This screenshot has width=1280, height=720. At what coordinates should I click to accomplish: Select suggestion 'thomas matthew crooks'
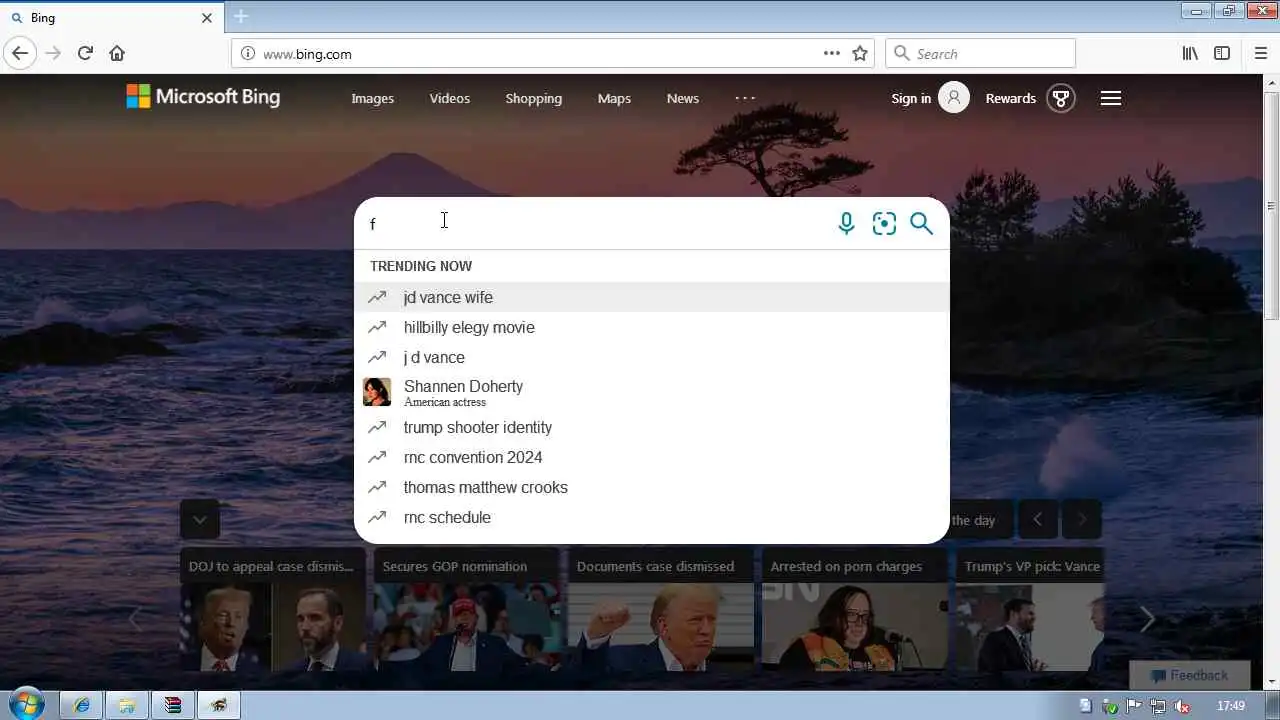[651, 487]
